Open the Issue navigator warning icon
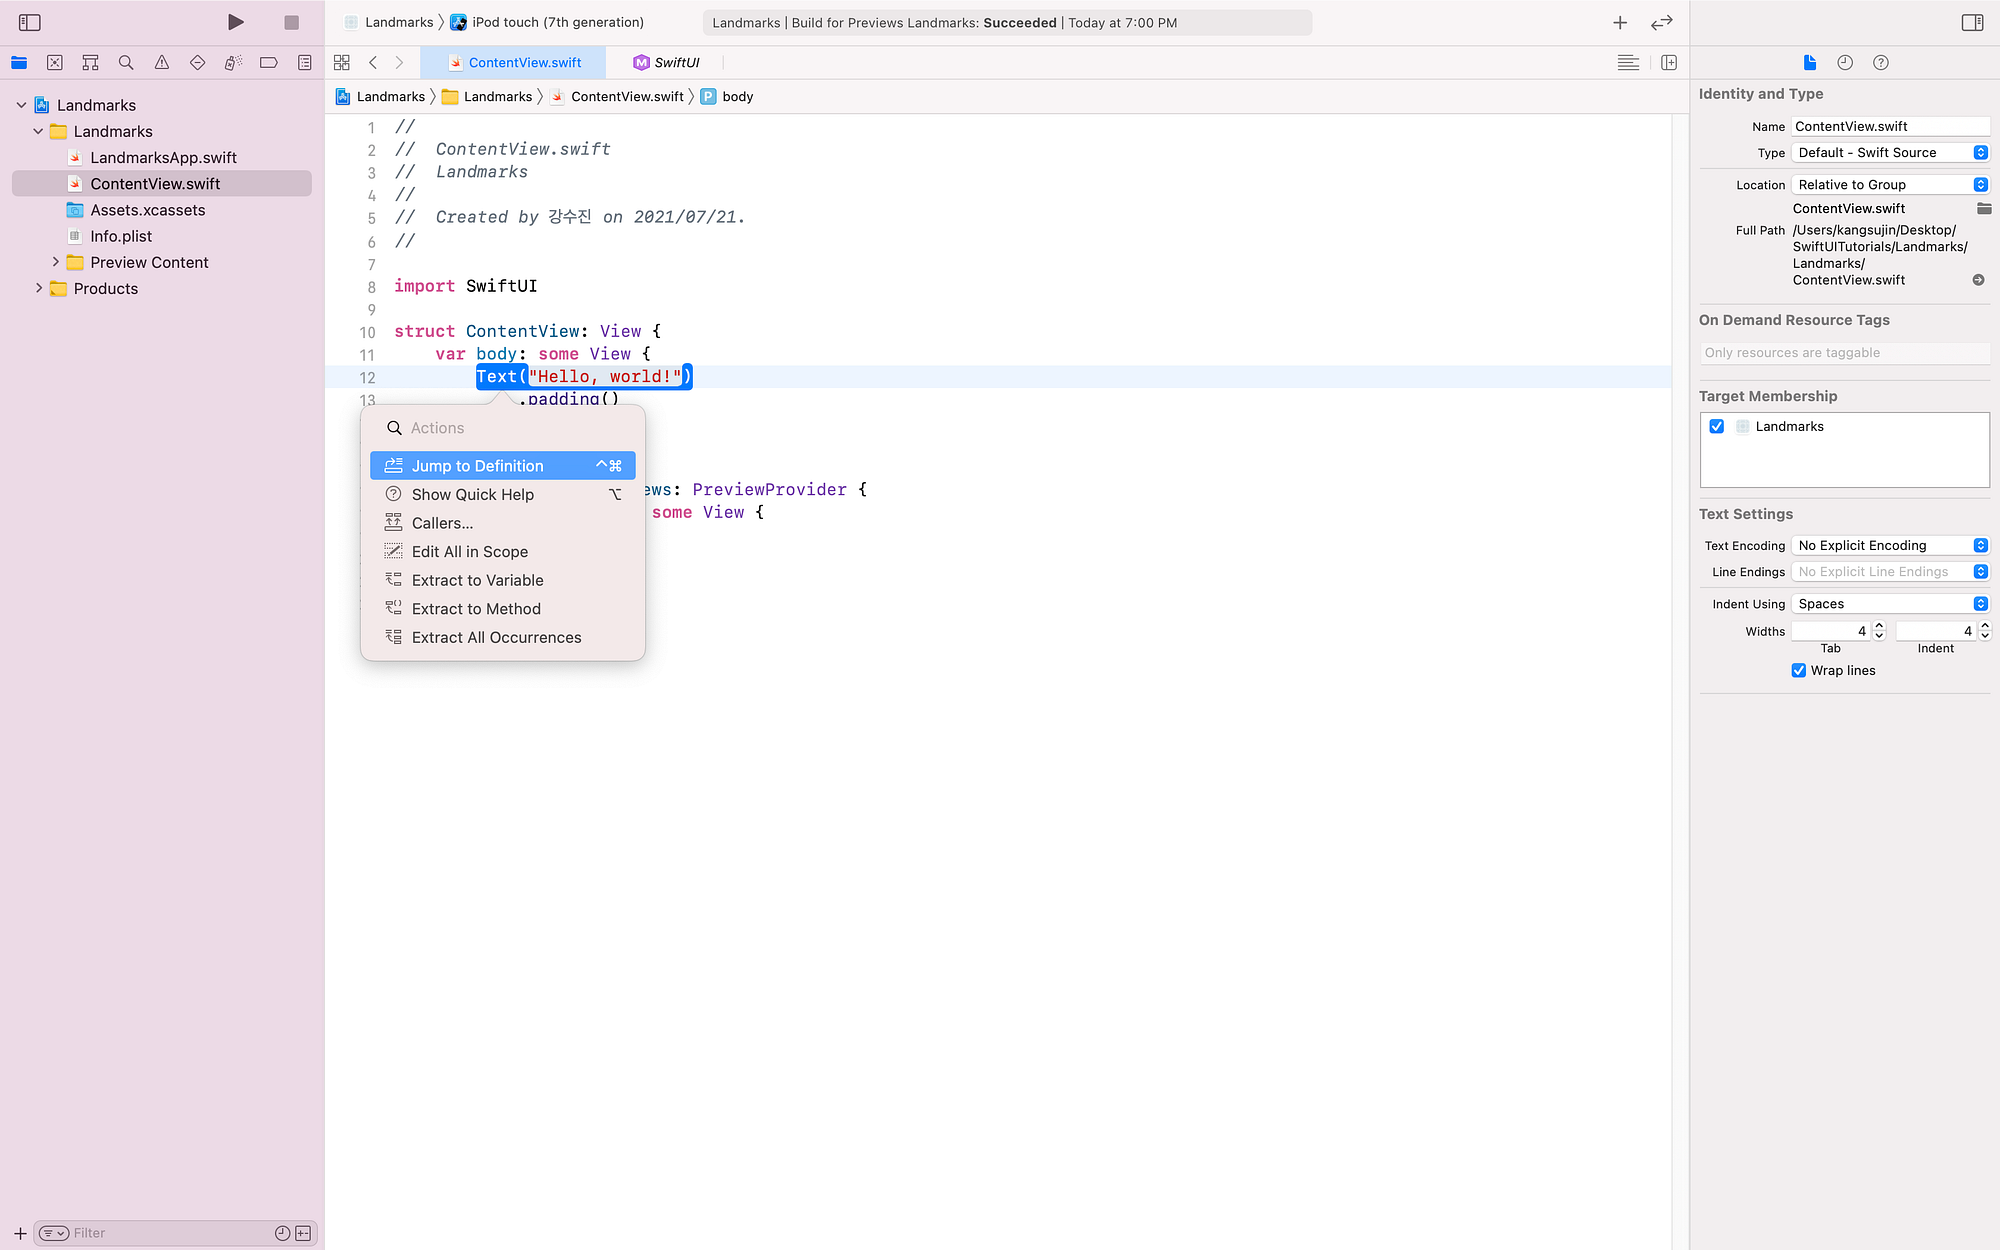 coord(162,62)
